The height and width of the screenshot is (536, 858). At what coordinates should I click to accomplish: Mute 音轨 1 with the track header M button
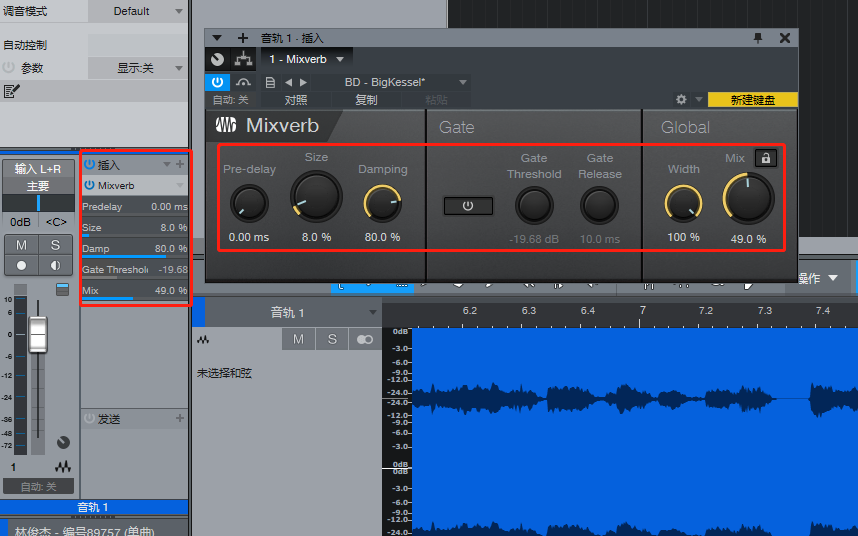point(298,339)
